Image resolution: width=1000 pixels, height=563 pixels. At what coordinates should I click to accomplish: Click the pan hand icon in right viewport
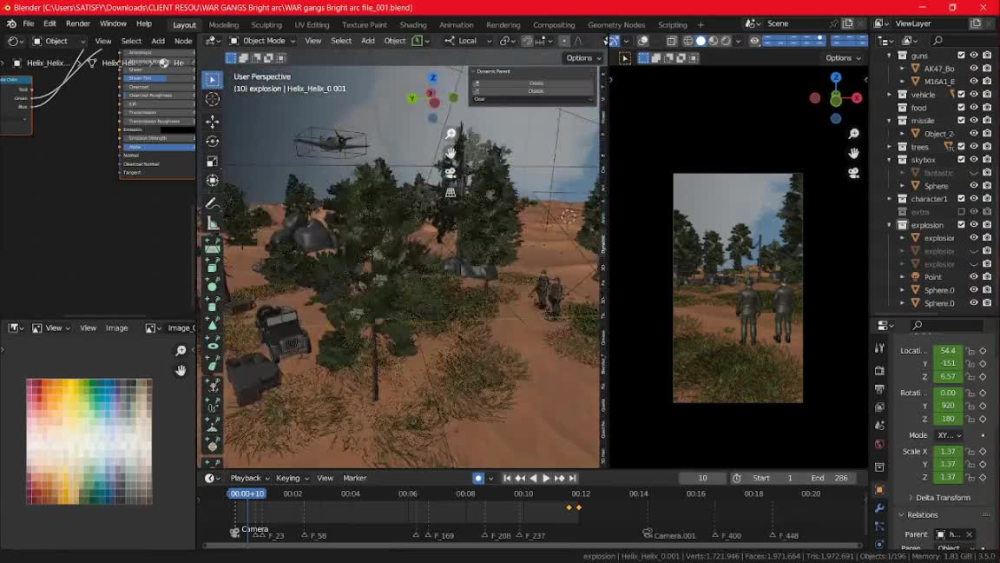tap(853, 153)
